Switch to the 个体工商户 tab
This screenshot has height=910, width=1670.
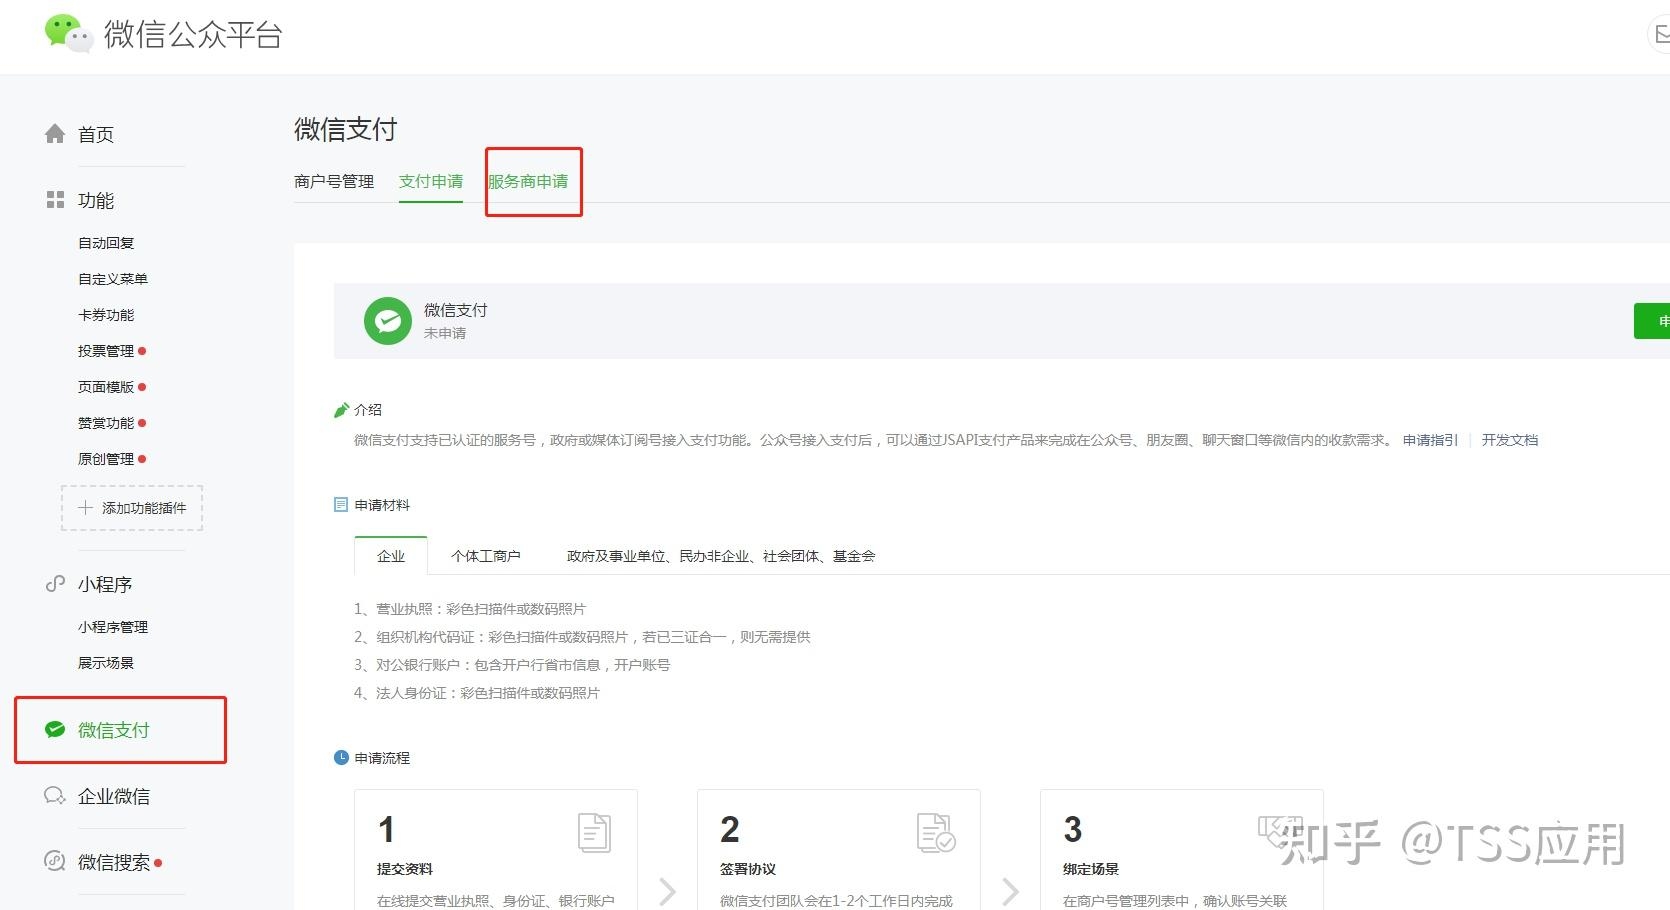(x=487, y=556)
